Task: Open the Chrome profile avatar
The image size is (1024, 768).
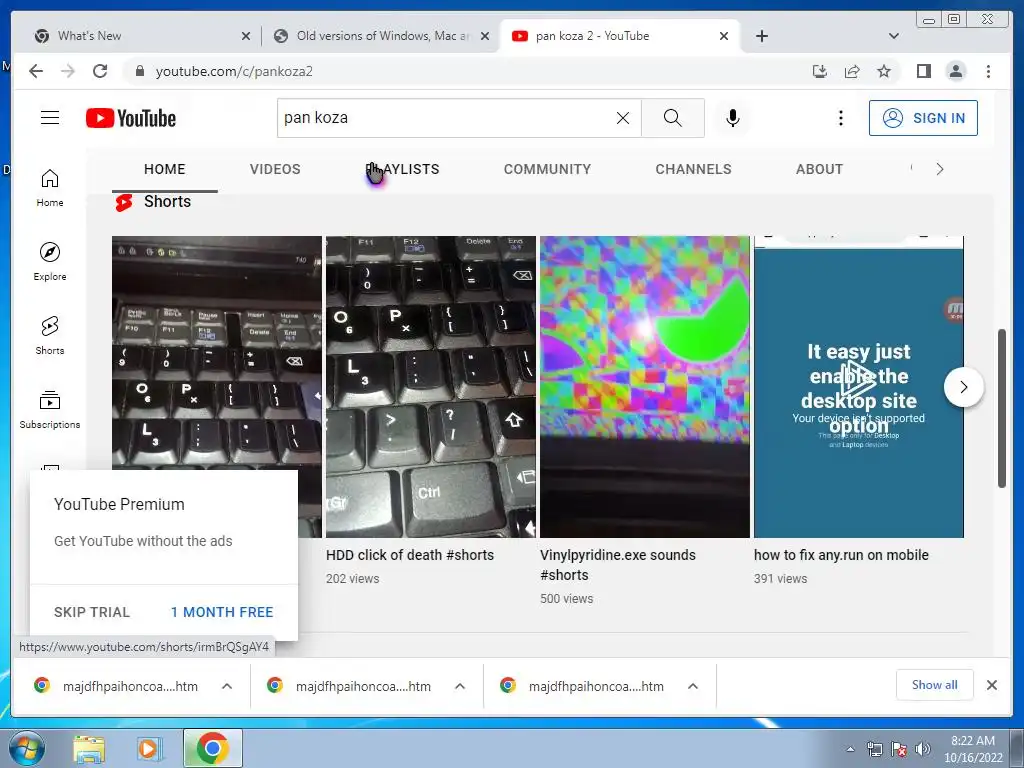Action: click(955, 71)
